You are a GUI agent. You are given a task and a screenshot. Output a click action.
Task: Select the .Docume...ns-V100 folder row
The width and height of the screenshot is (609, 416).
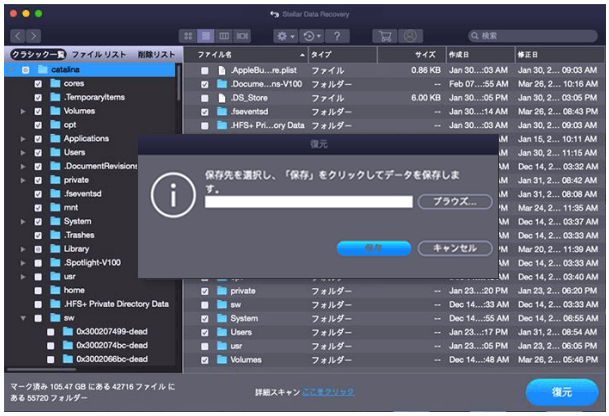pos(394,84)
